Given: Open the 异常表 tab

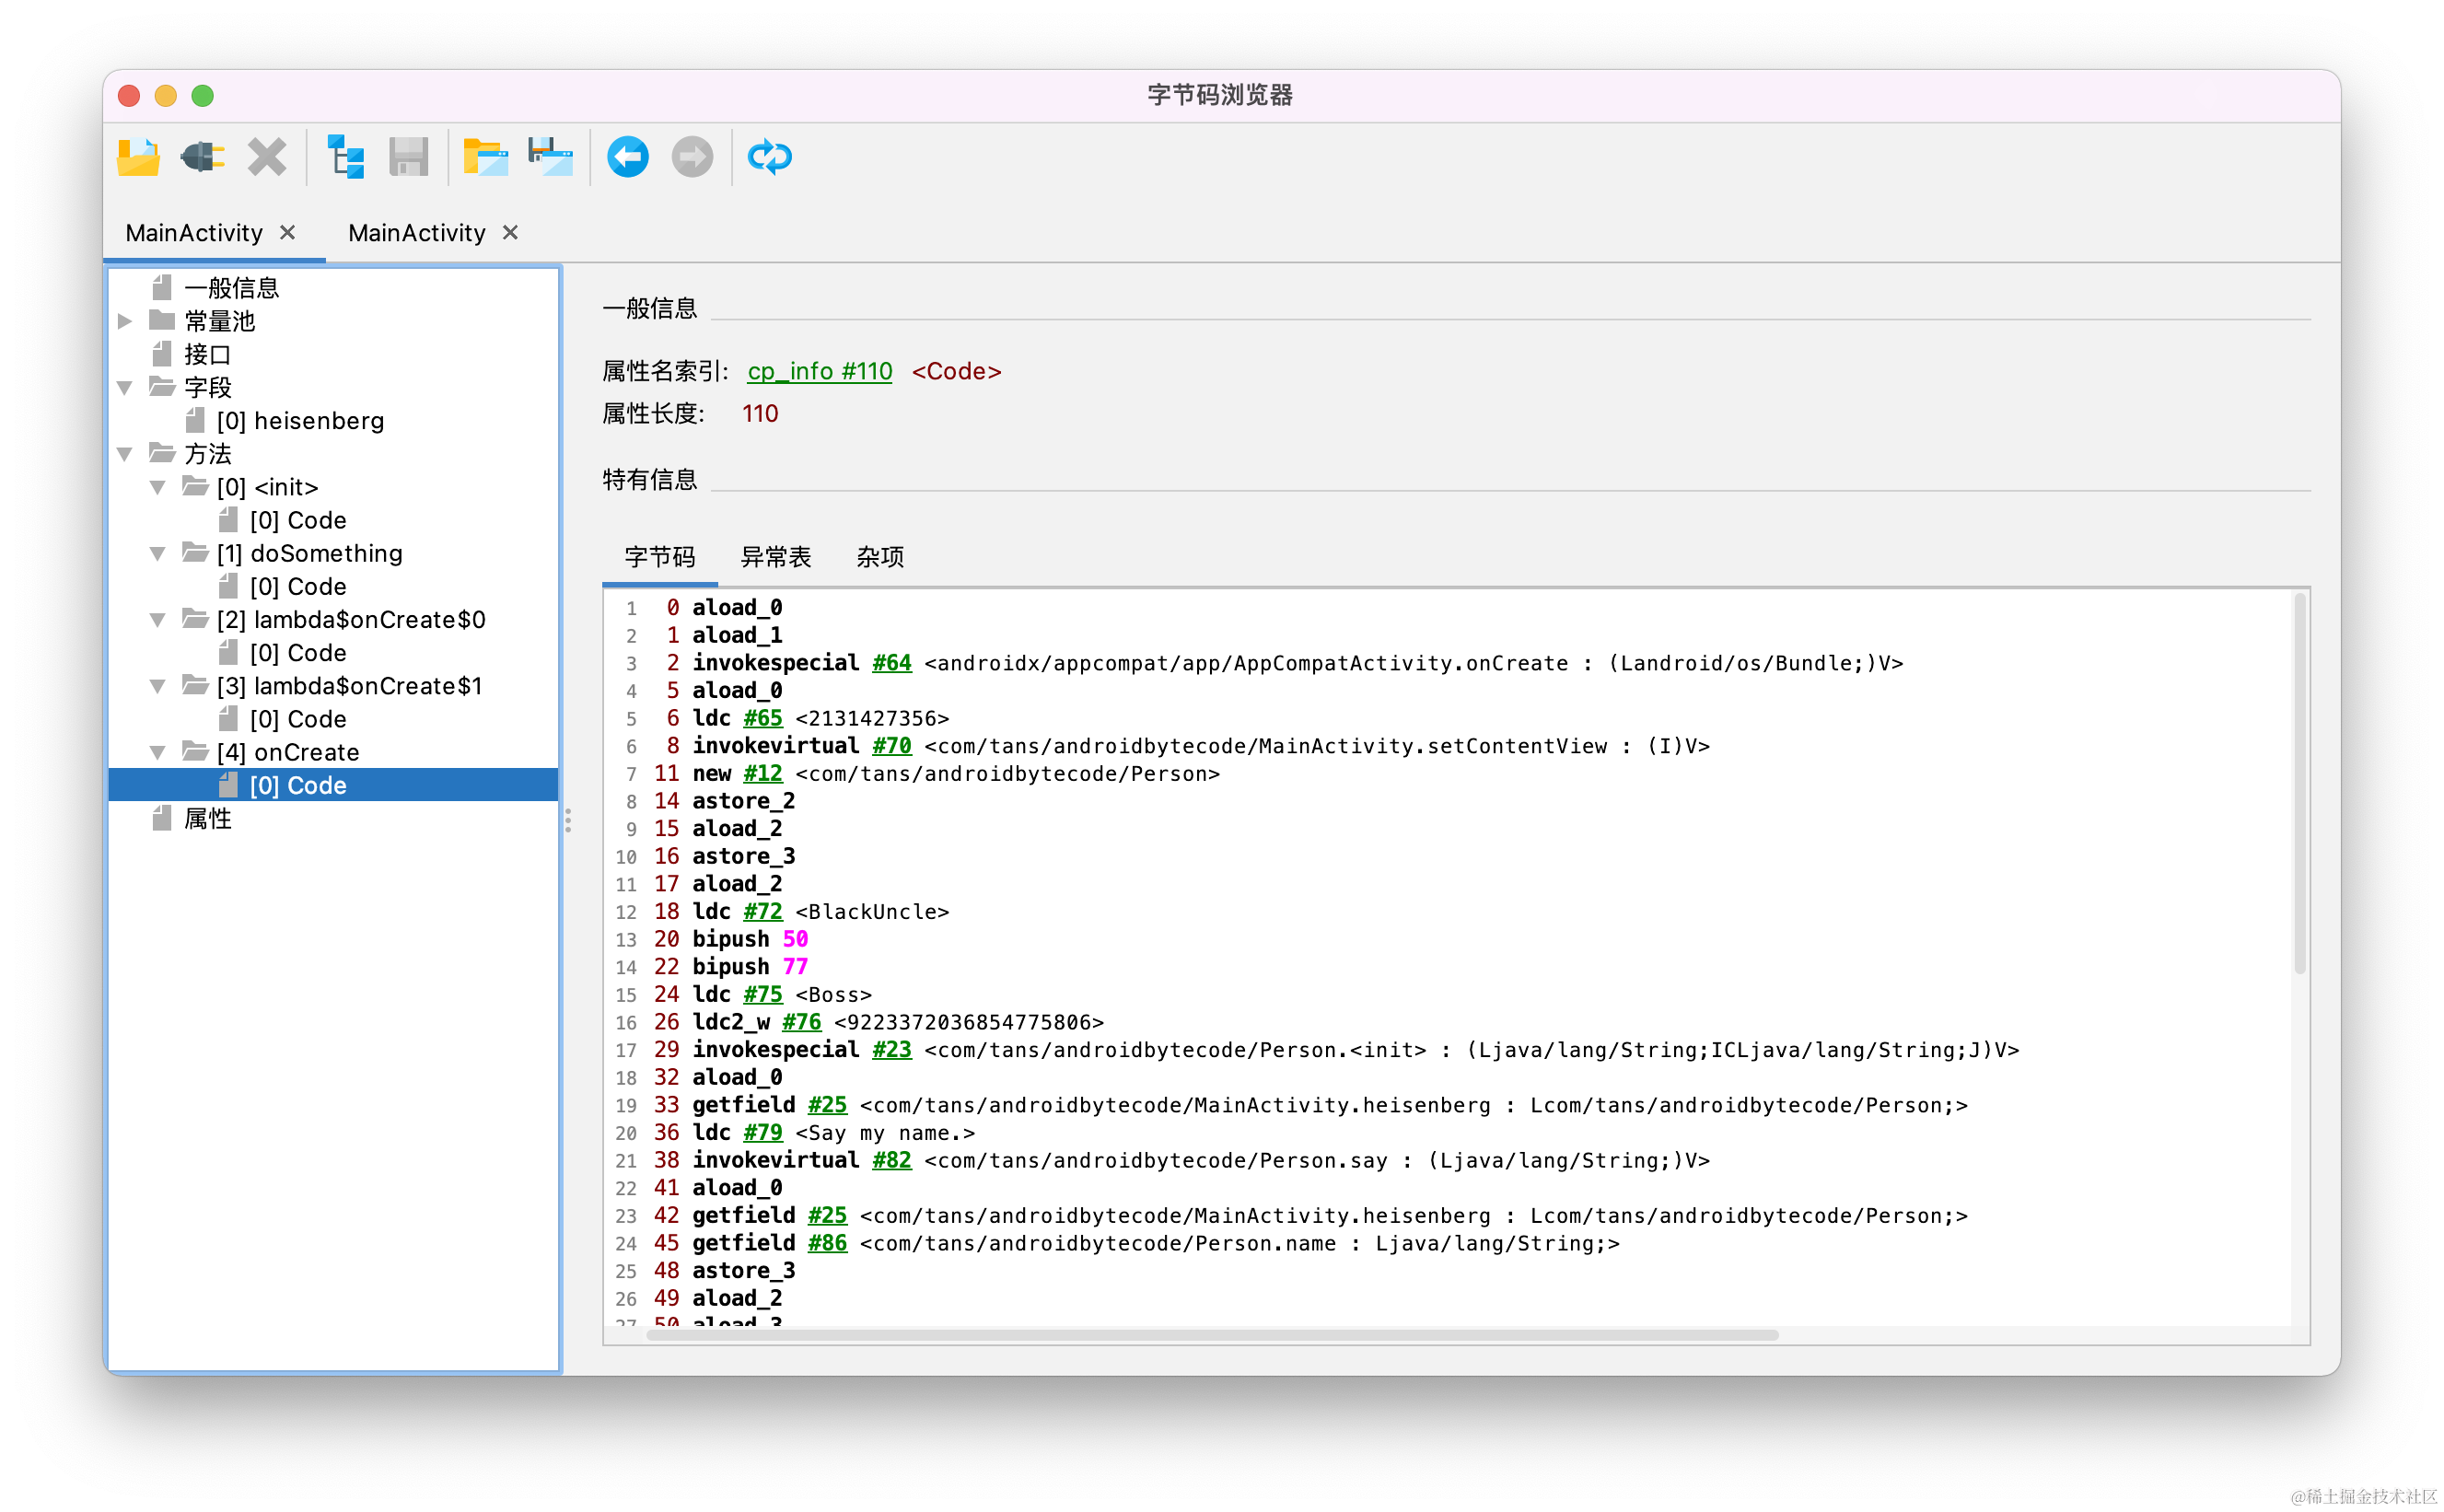Looking at the screenshot, I should tap(776, 557).
